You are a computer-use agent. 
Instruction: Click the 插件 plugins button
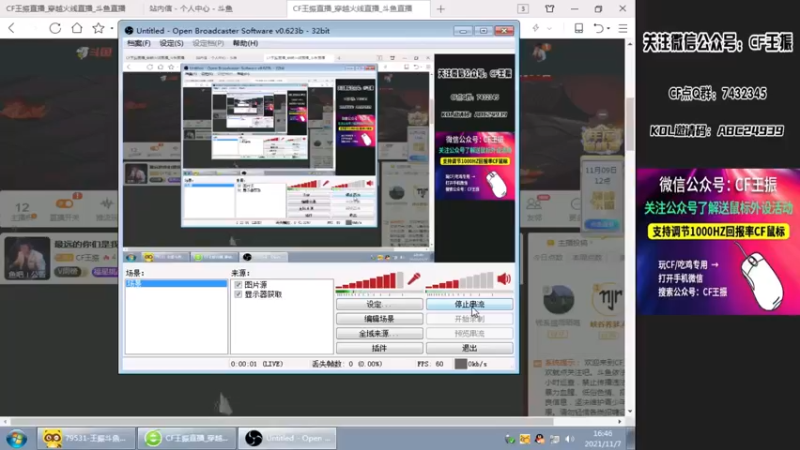[x=379, y=348]
